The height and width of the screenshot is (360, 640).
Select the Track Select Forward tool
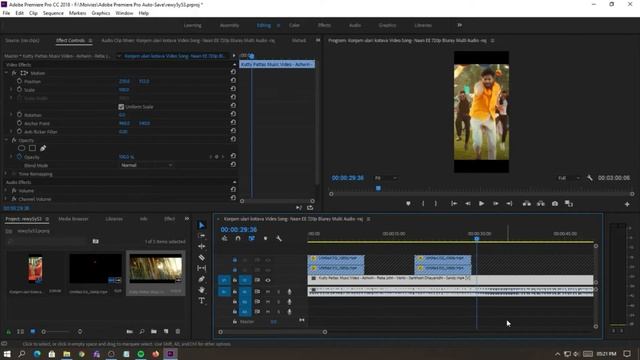[202, 236]
